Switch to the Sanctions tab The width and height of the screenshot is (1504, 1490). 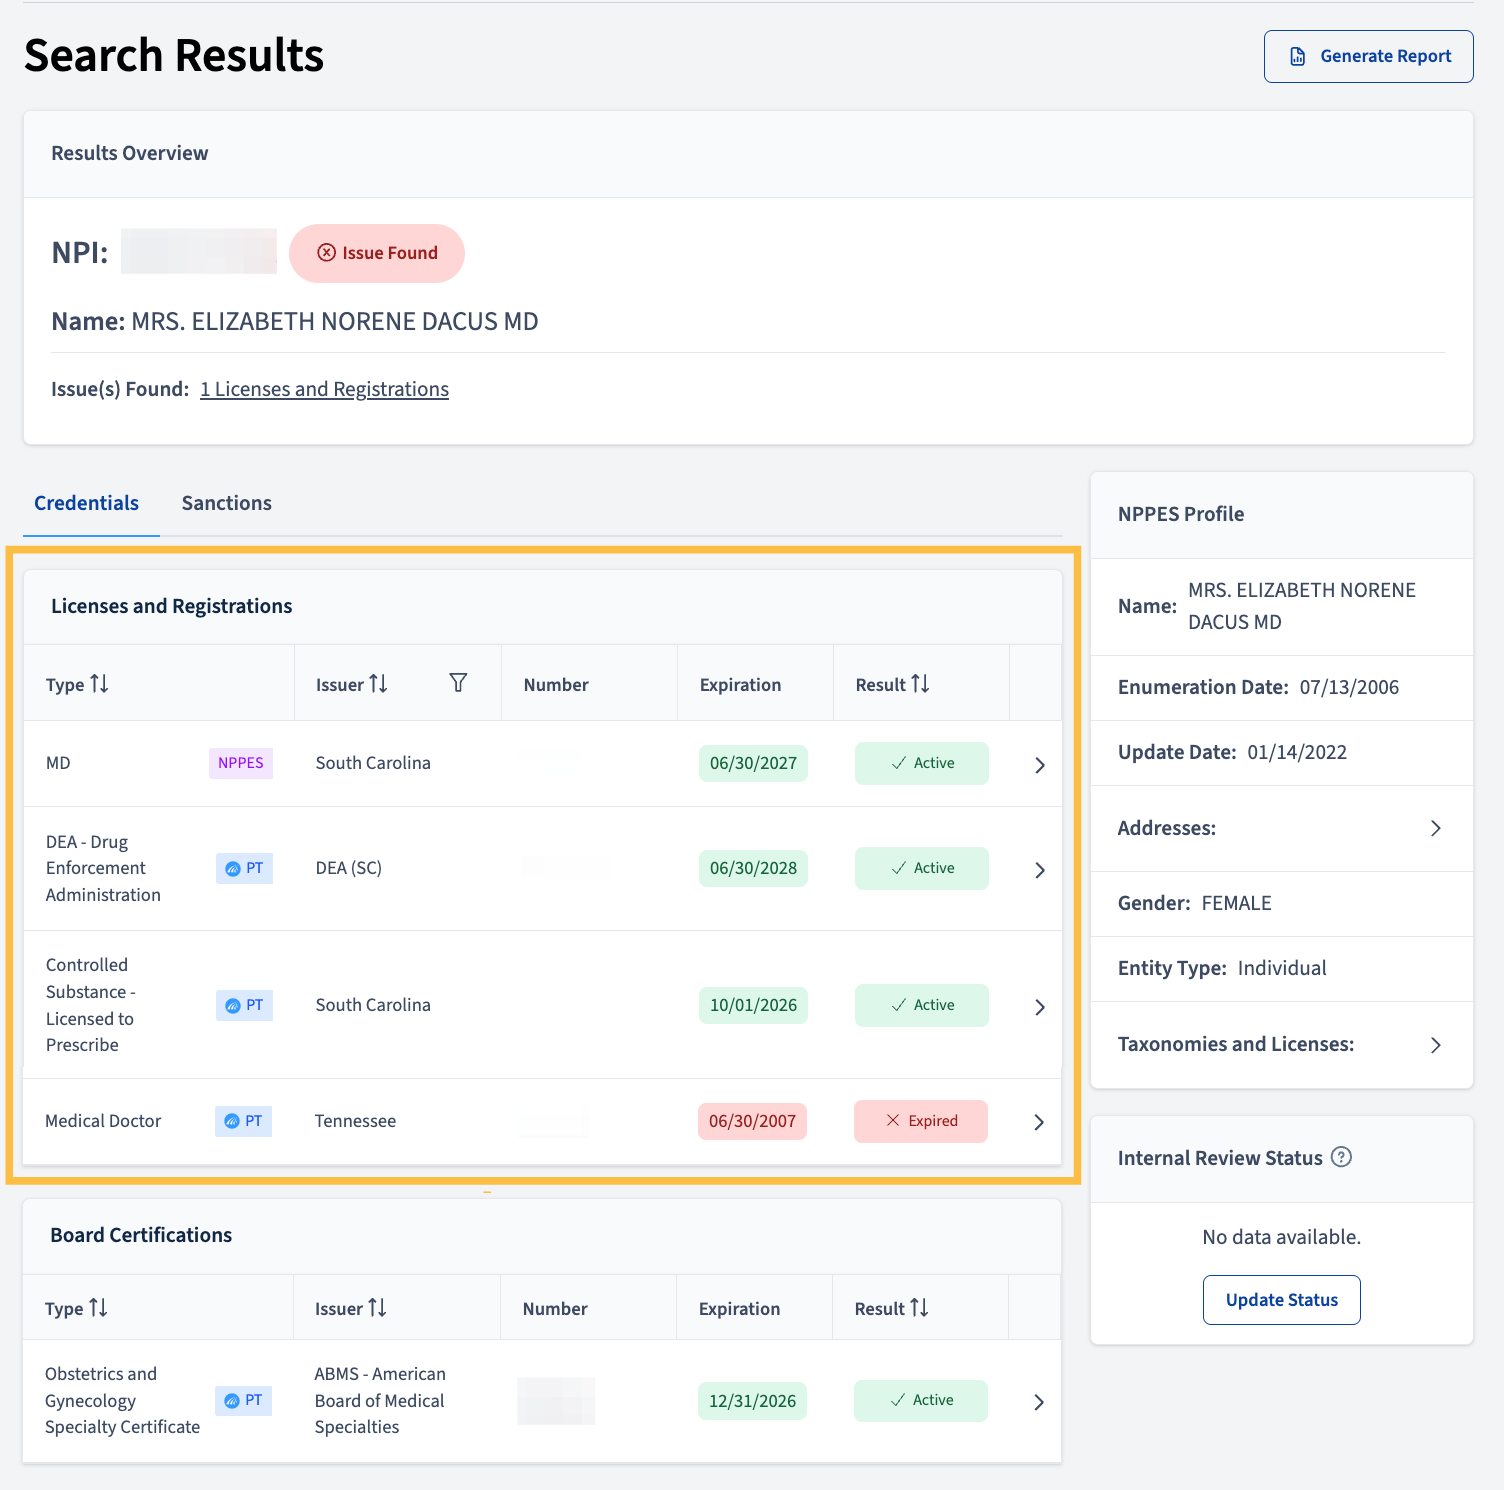[x=226, y=503]
